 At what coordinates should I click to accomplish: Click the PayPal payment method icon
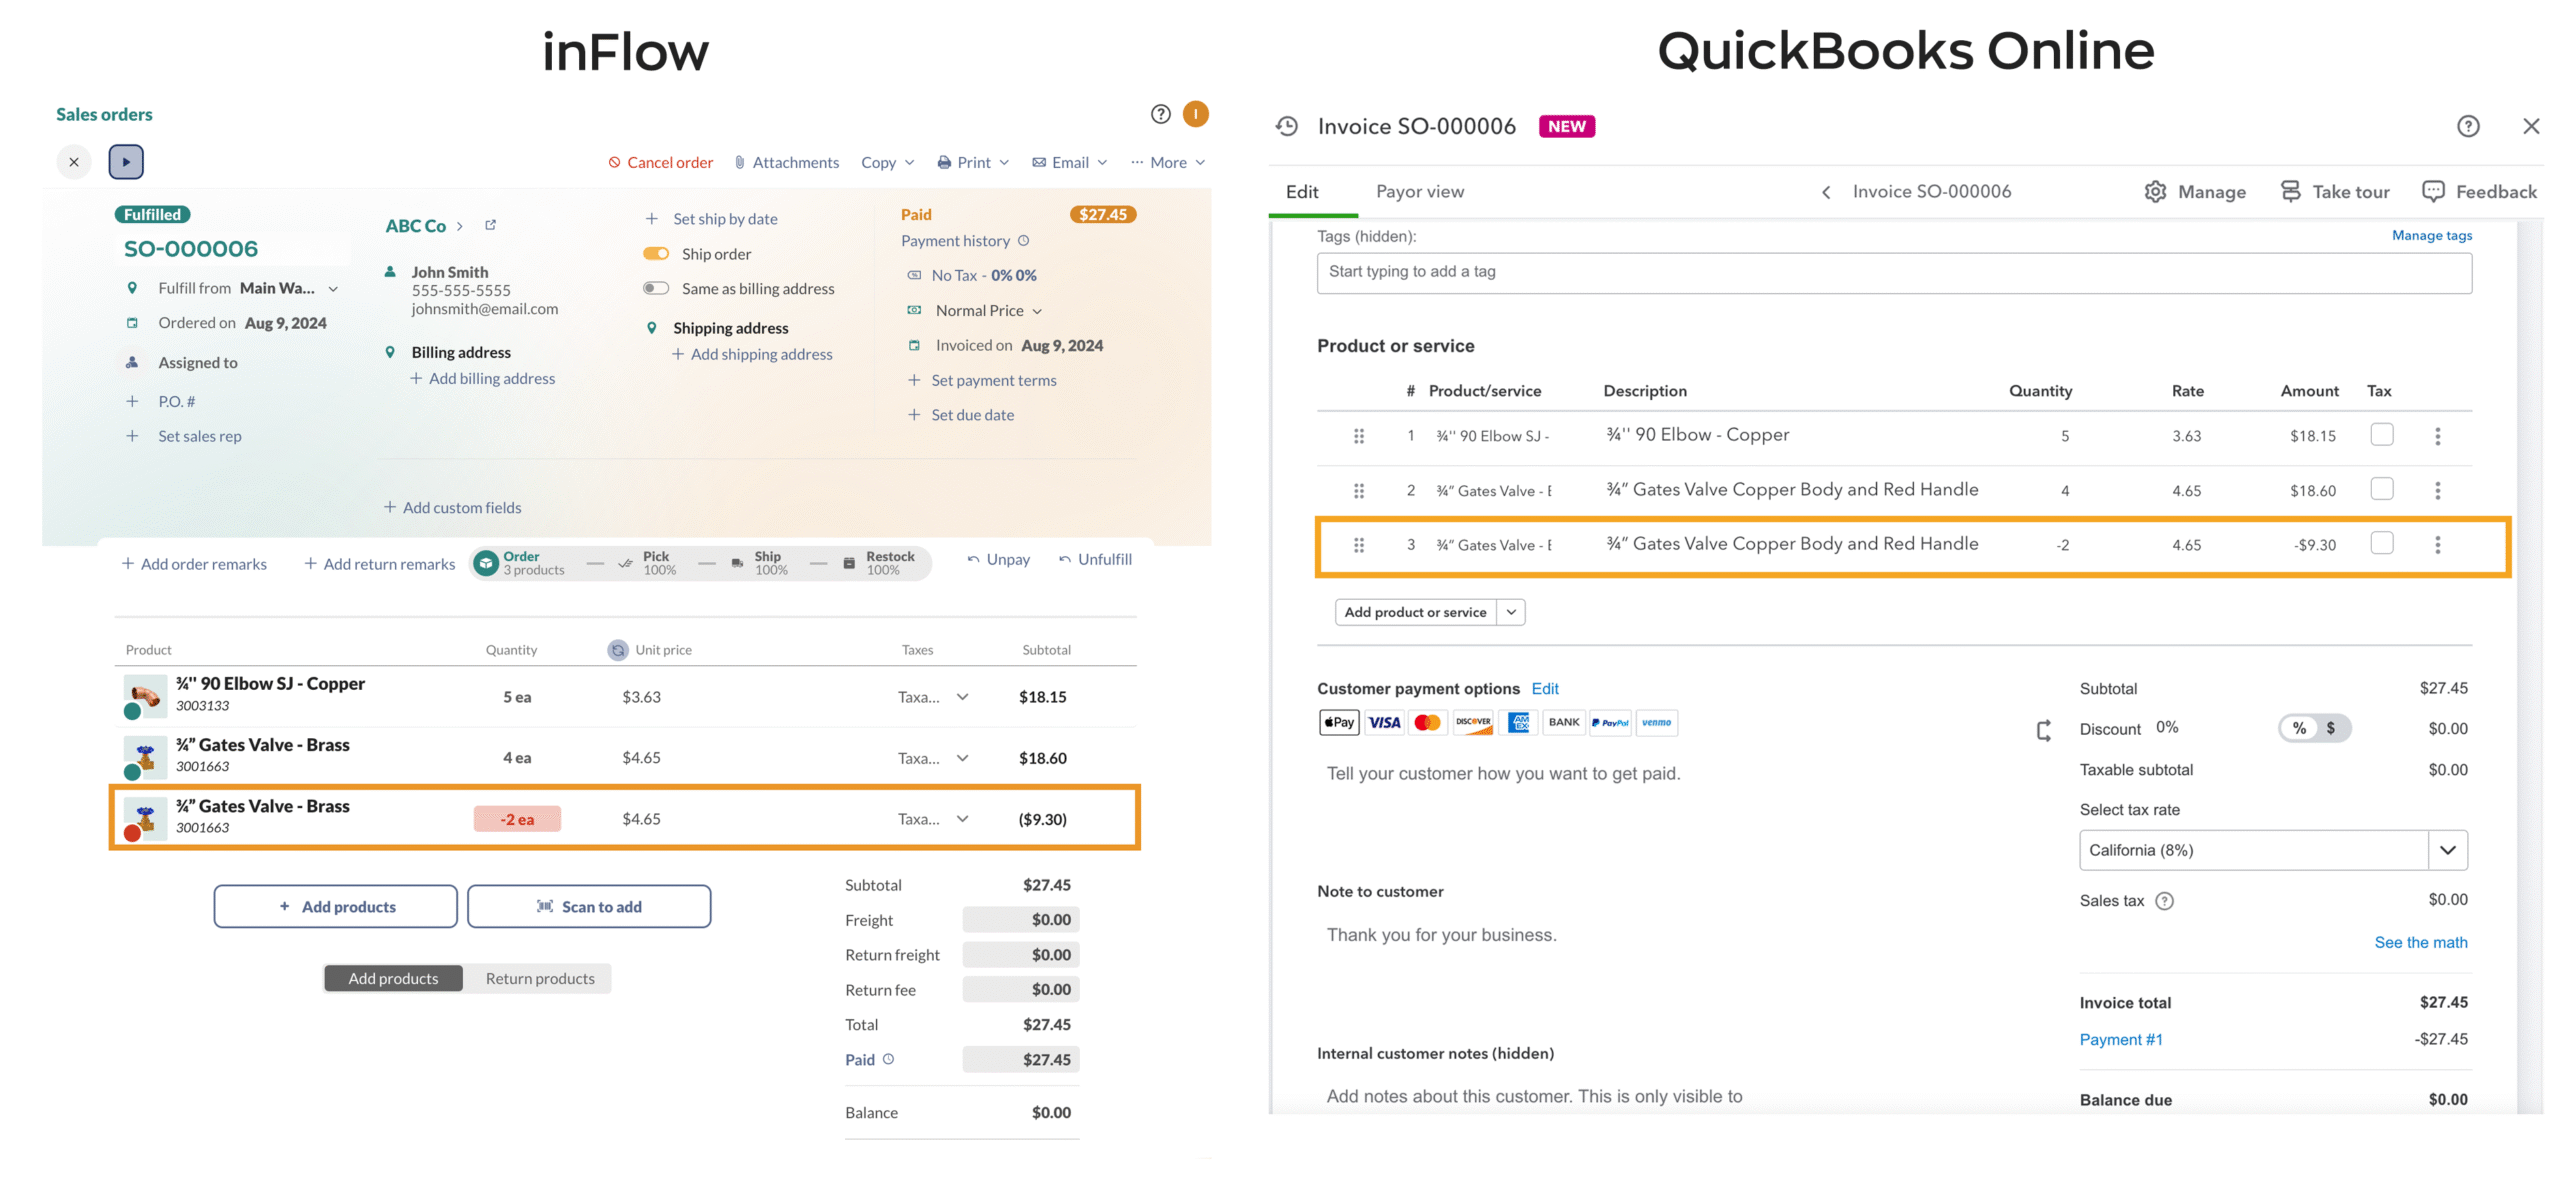click(x=1610, y=722)
